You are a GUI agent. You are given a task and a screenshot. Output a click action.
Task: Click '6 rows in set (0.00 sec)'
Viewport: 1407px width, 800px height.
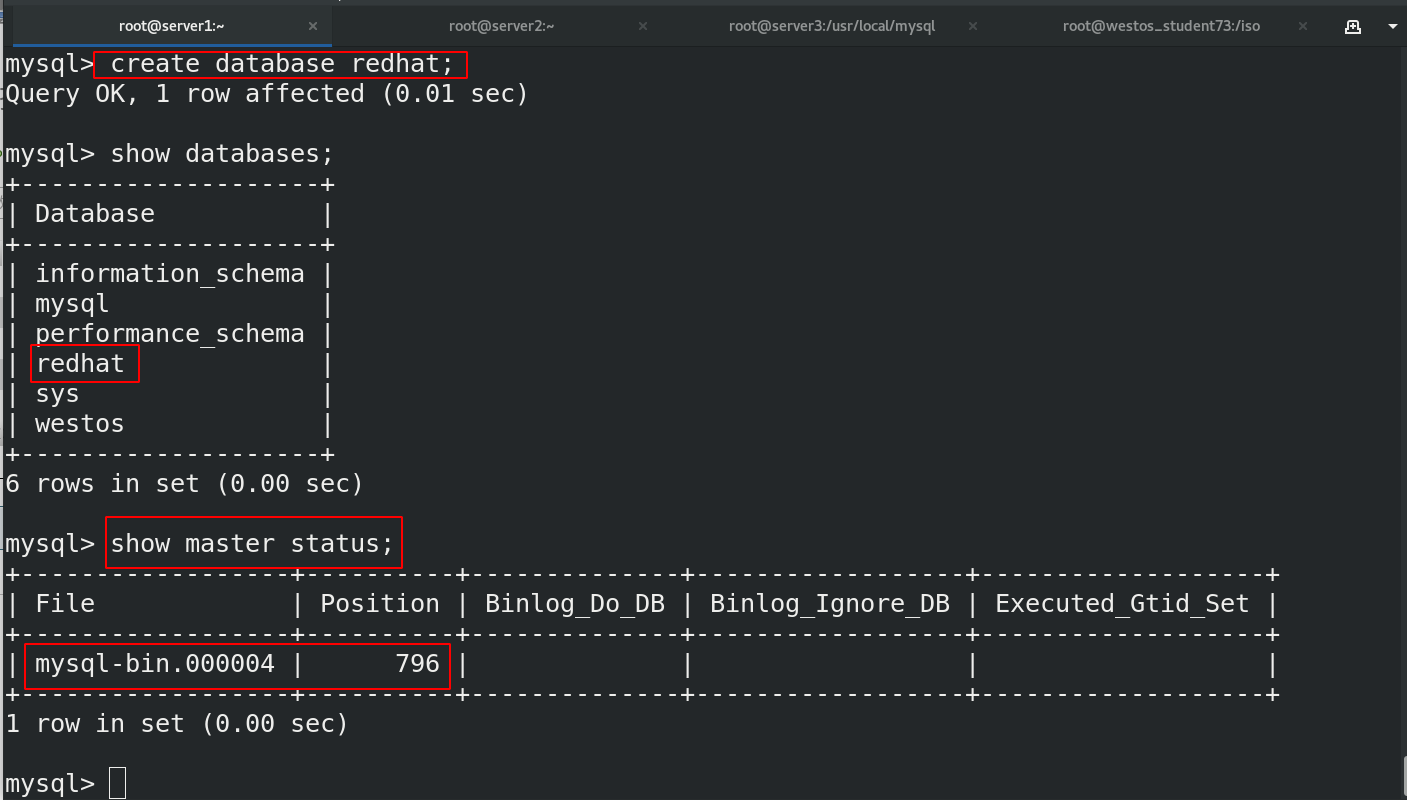coord(184,484)
